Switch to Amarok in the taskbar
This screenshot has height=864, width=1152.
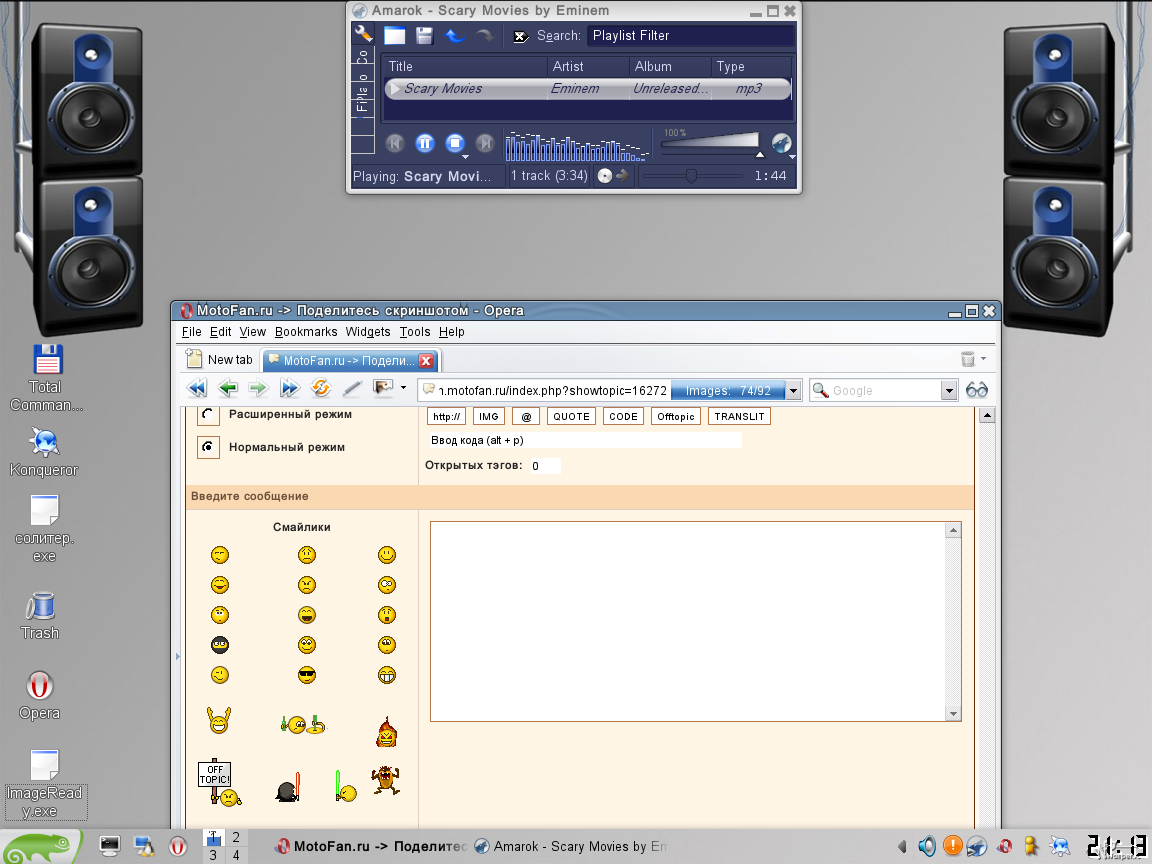572,846
